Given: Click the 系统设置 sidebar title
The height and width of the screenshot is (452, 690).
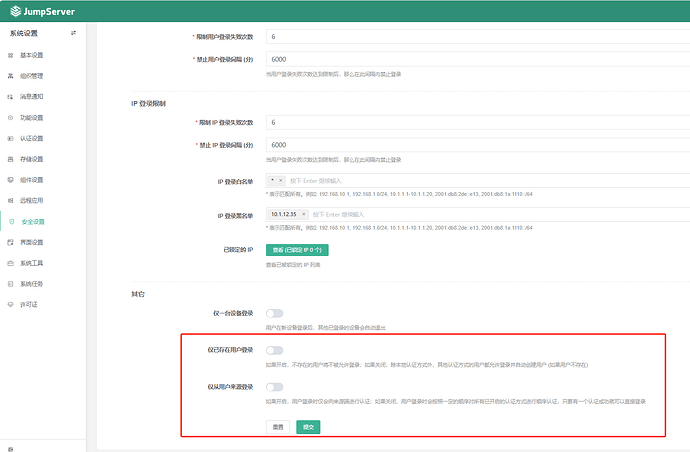Looking at the screenshot, I should (x=24, y=33).
